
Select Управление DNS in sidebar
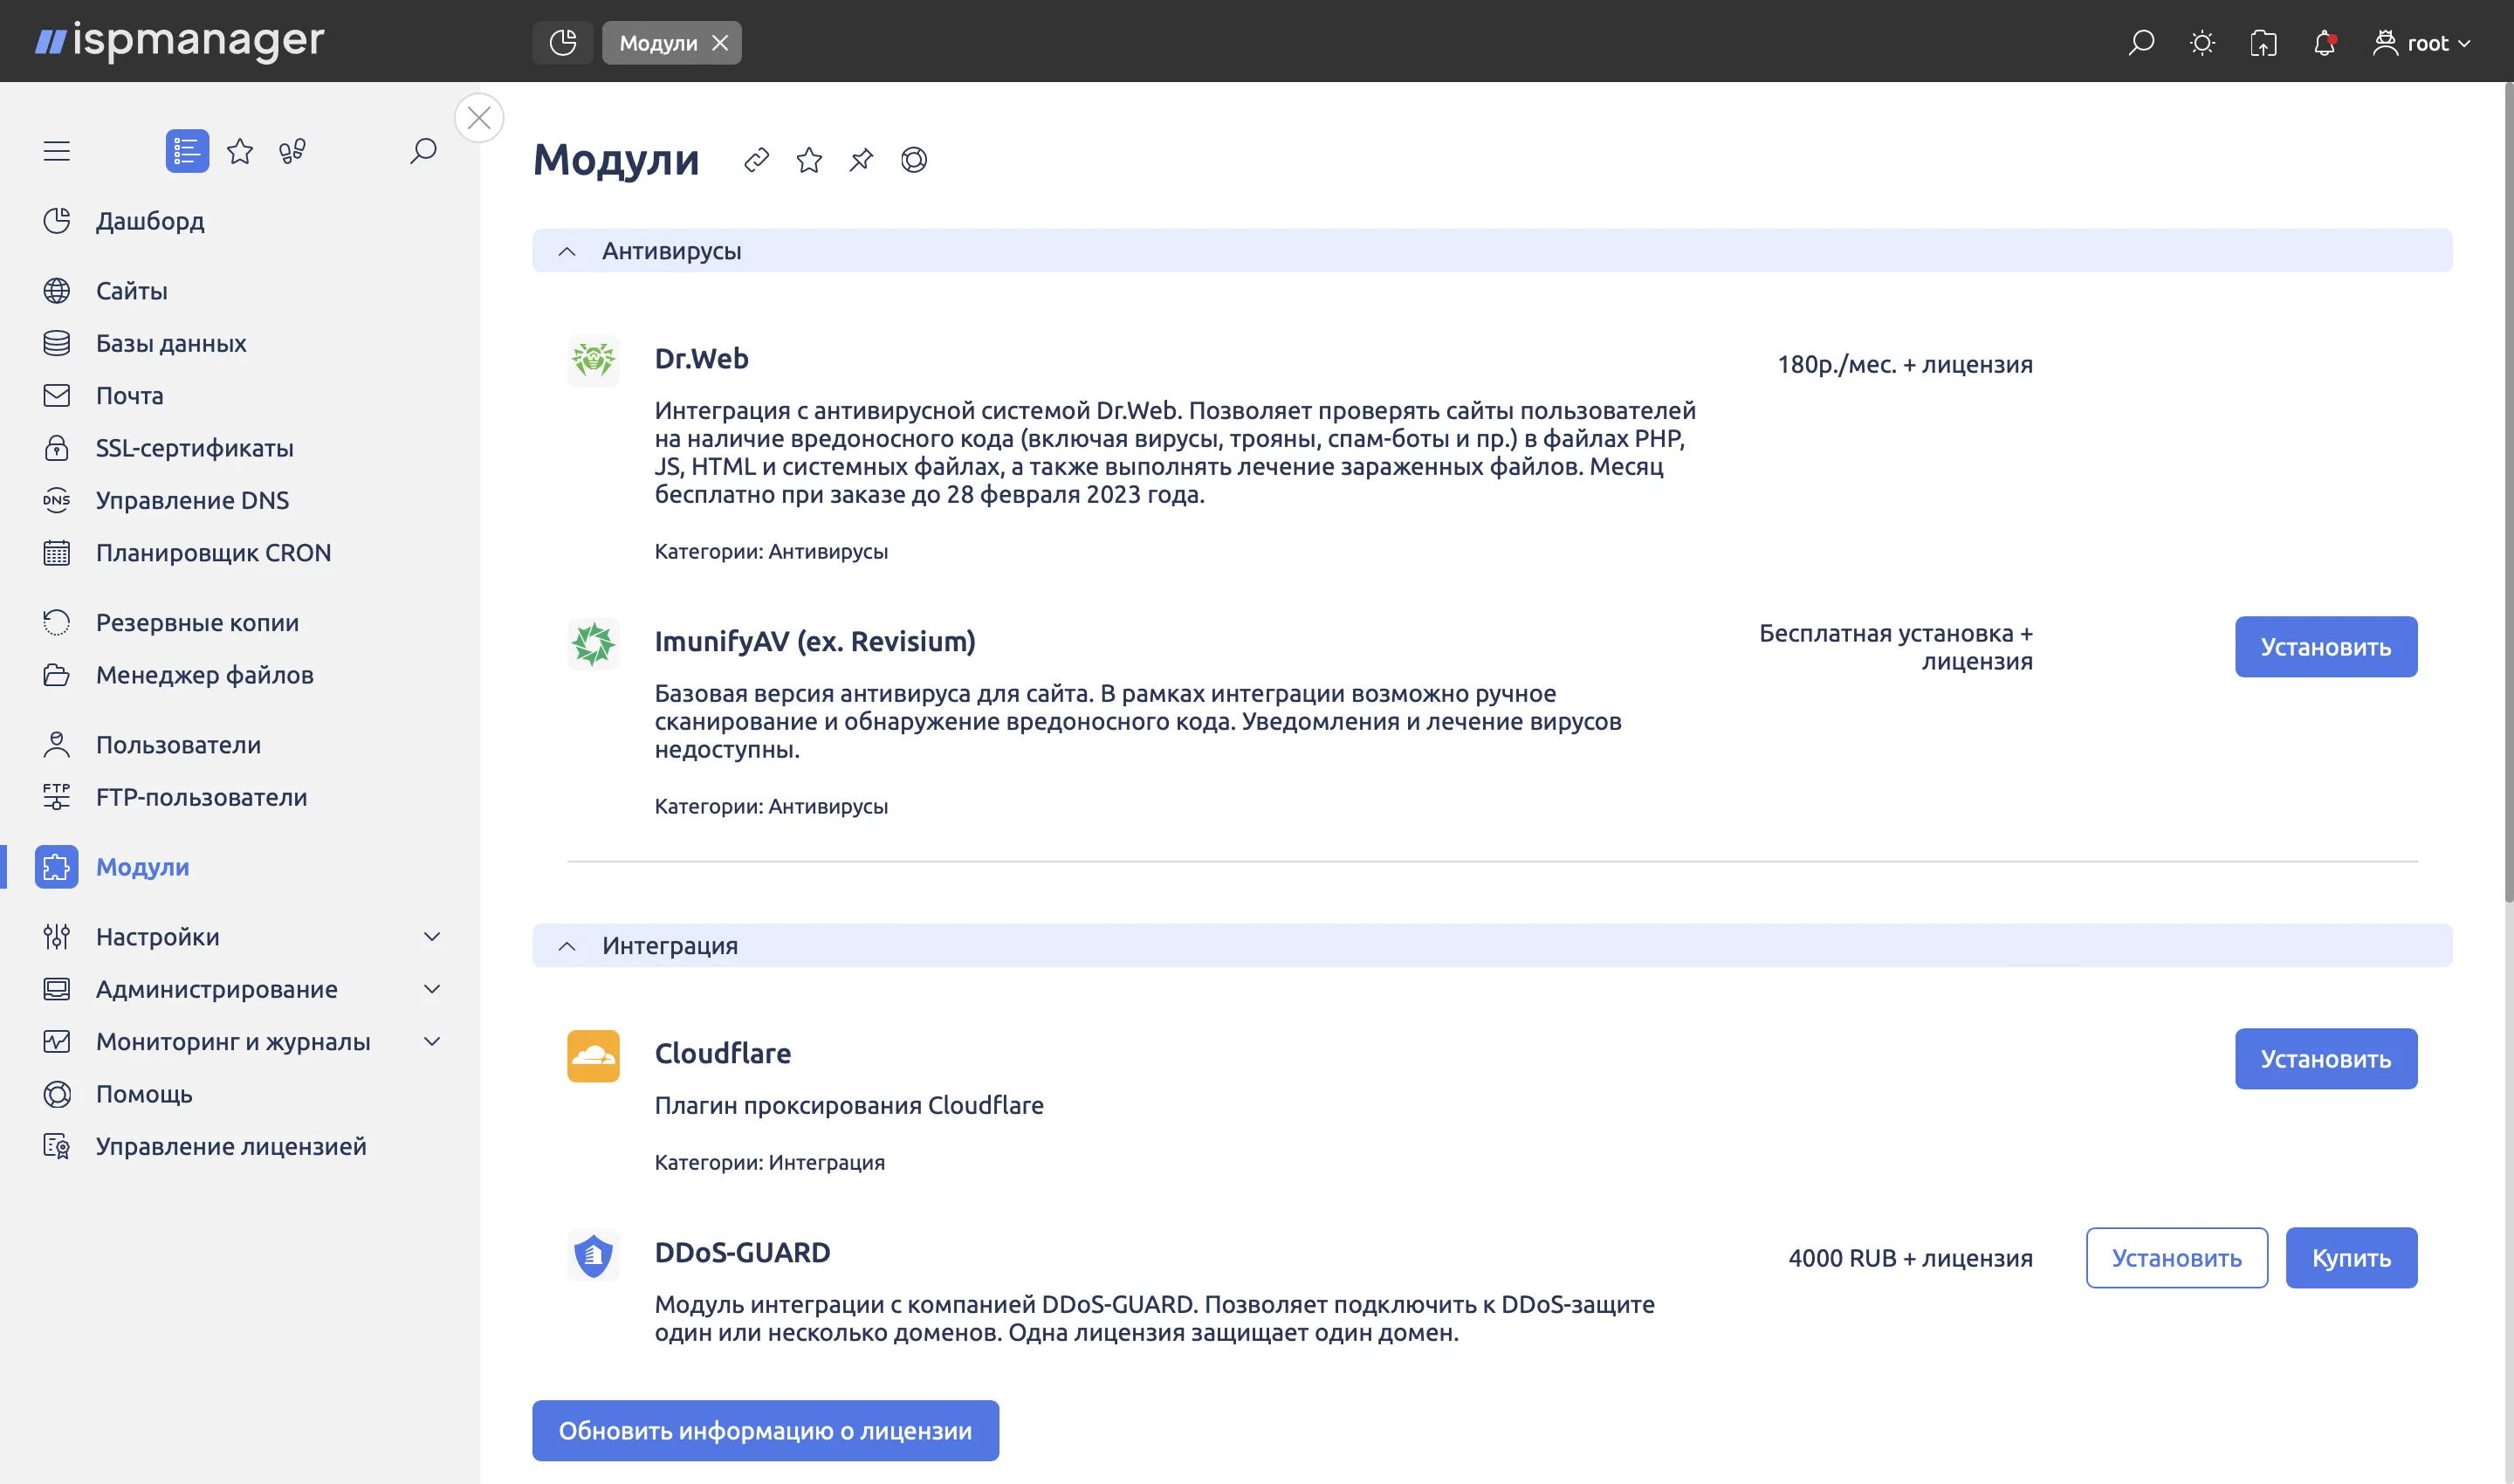coord(57,500)
